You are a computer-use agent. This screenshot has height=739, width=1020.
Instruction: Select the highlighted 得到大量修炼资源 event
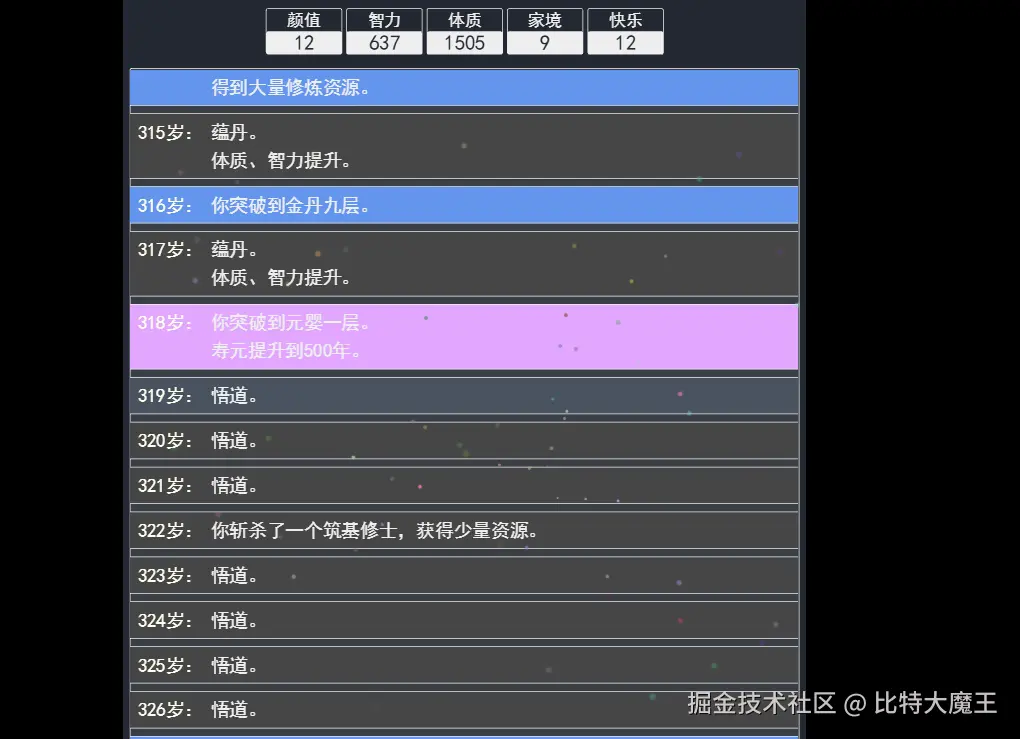click(463, 87)
